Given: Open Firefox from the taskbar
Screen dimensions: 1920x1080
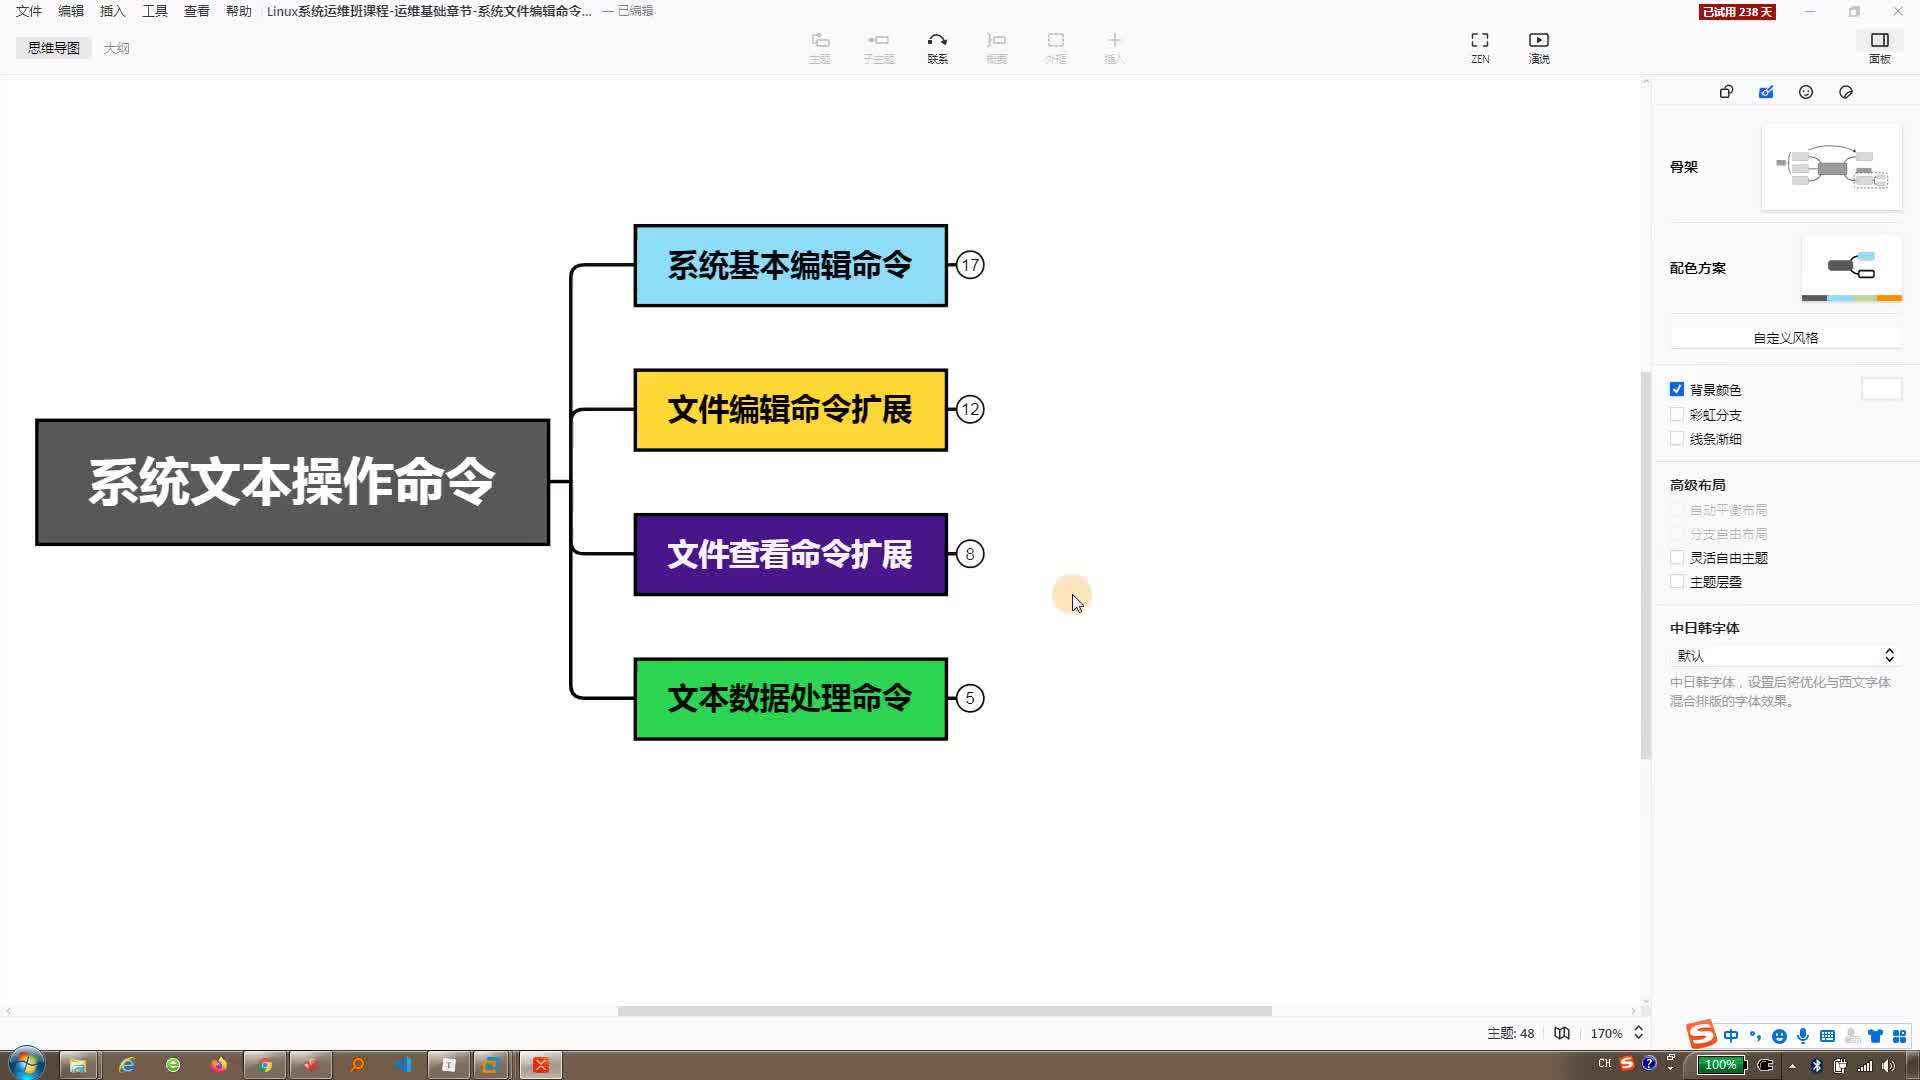Looking at the screenshot, I should coord(219,1065).
